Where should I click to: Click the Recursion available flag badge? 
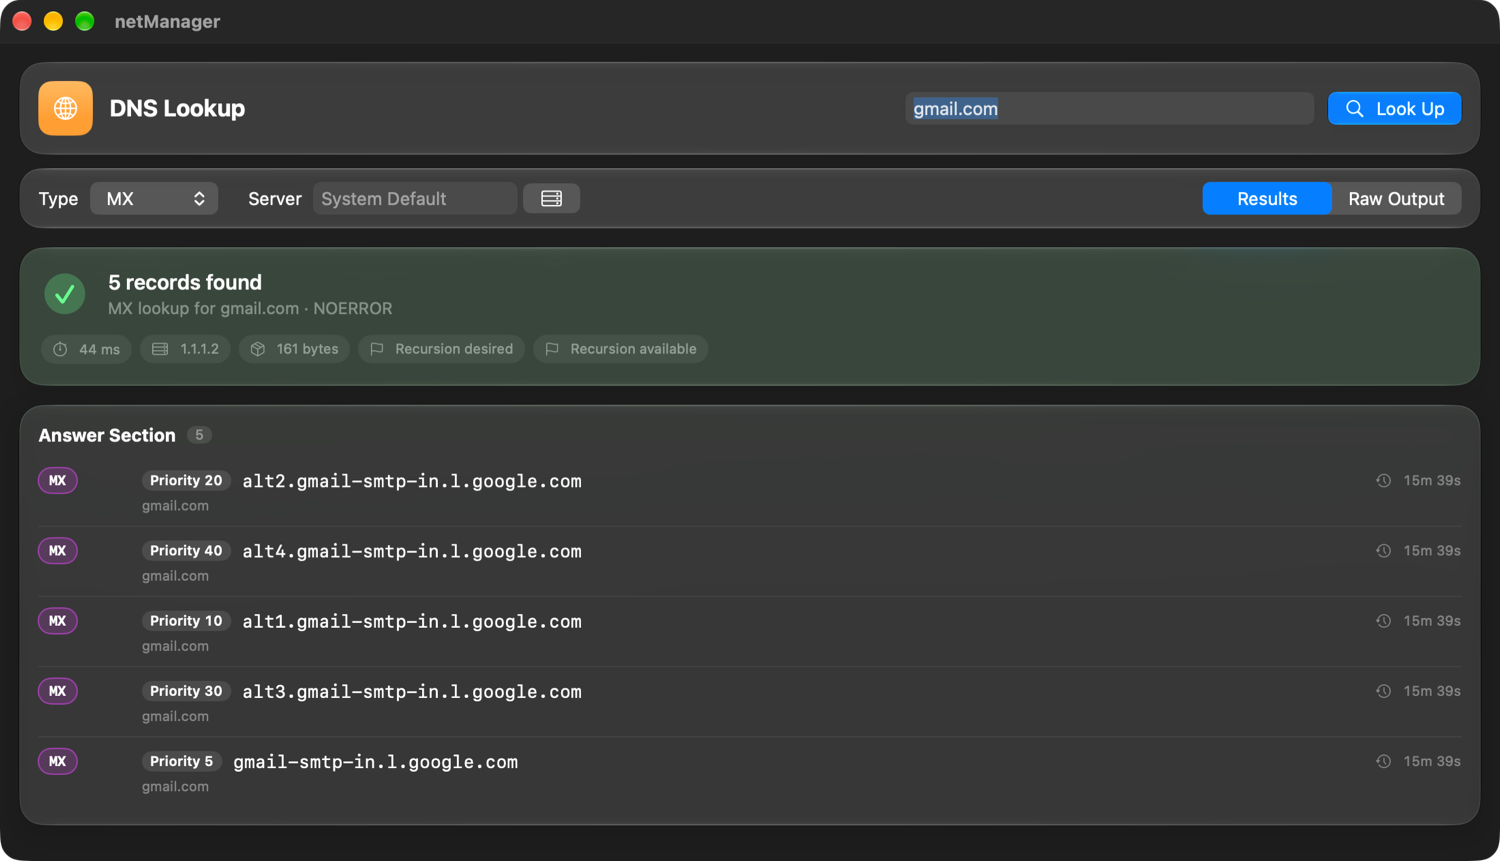point(621,349)
